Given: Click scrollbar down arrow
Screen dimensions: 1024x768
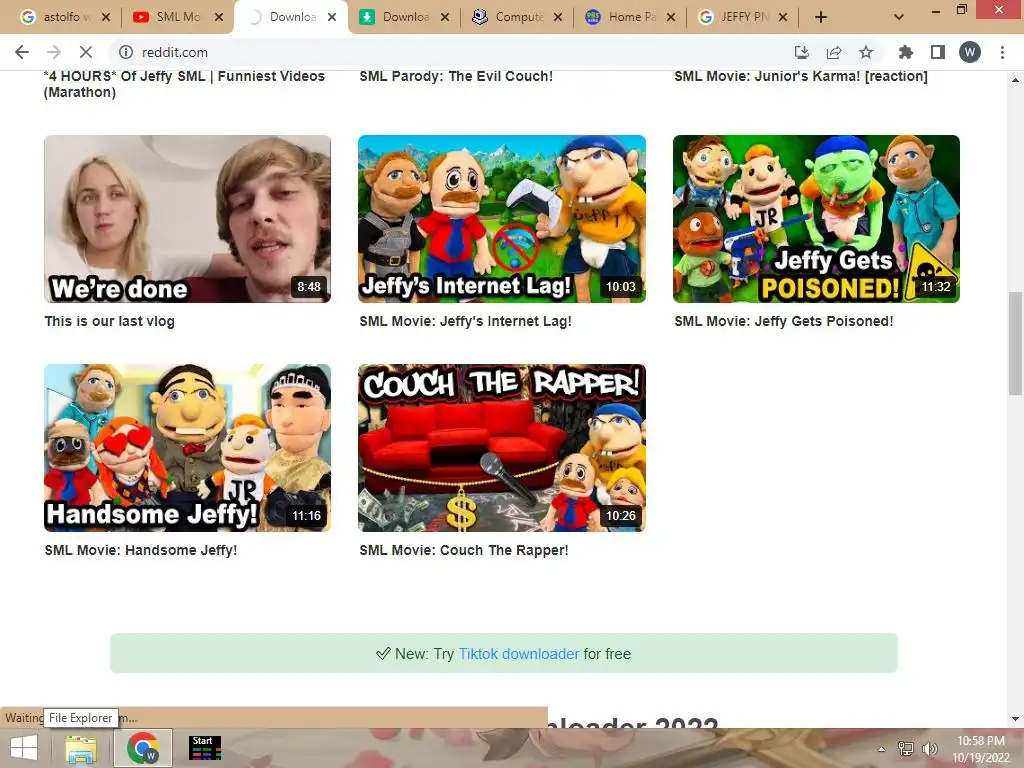Looking at the screenshot, I should pyautogui.click(x=1015, y=719).
